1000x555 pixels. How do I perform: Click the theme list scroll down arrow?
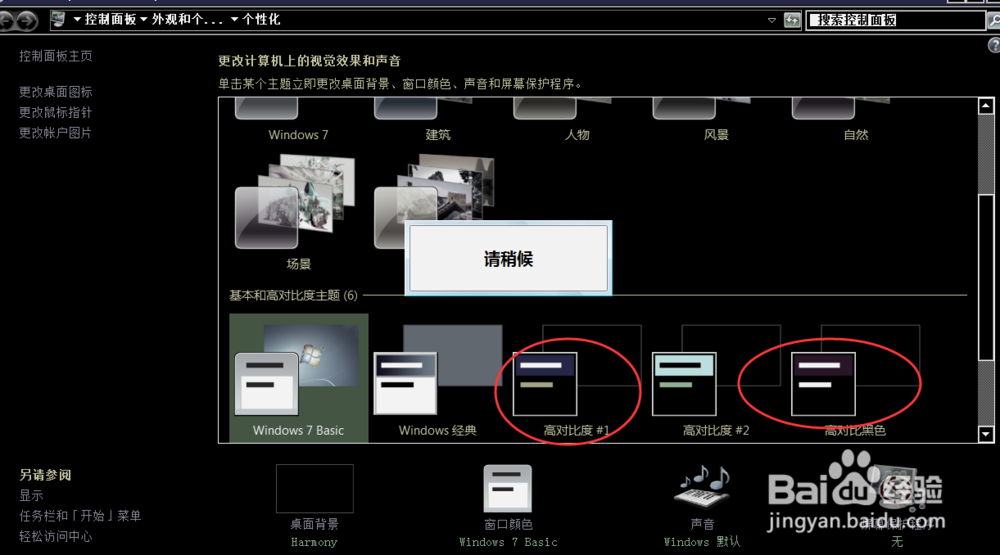pyautogui.click(x=986, y=434)
